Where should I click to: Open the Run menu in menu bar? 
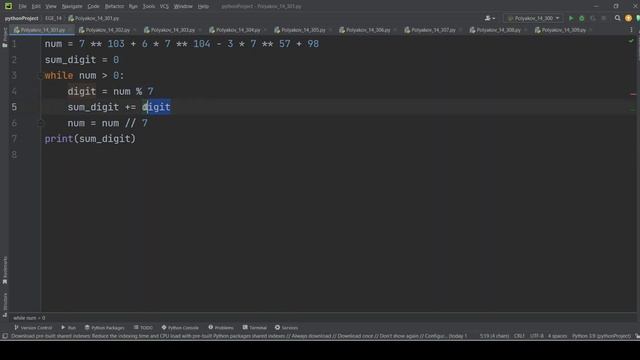133,6
